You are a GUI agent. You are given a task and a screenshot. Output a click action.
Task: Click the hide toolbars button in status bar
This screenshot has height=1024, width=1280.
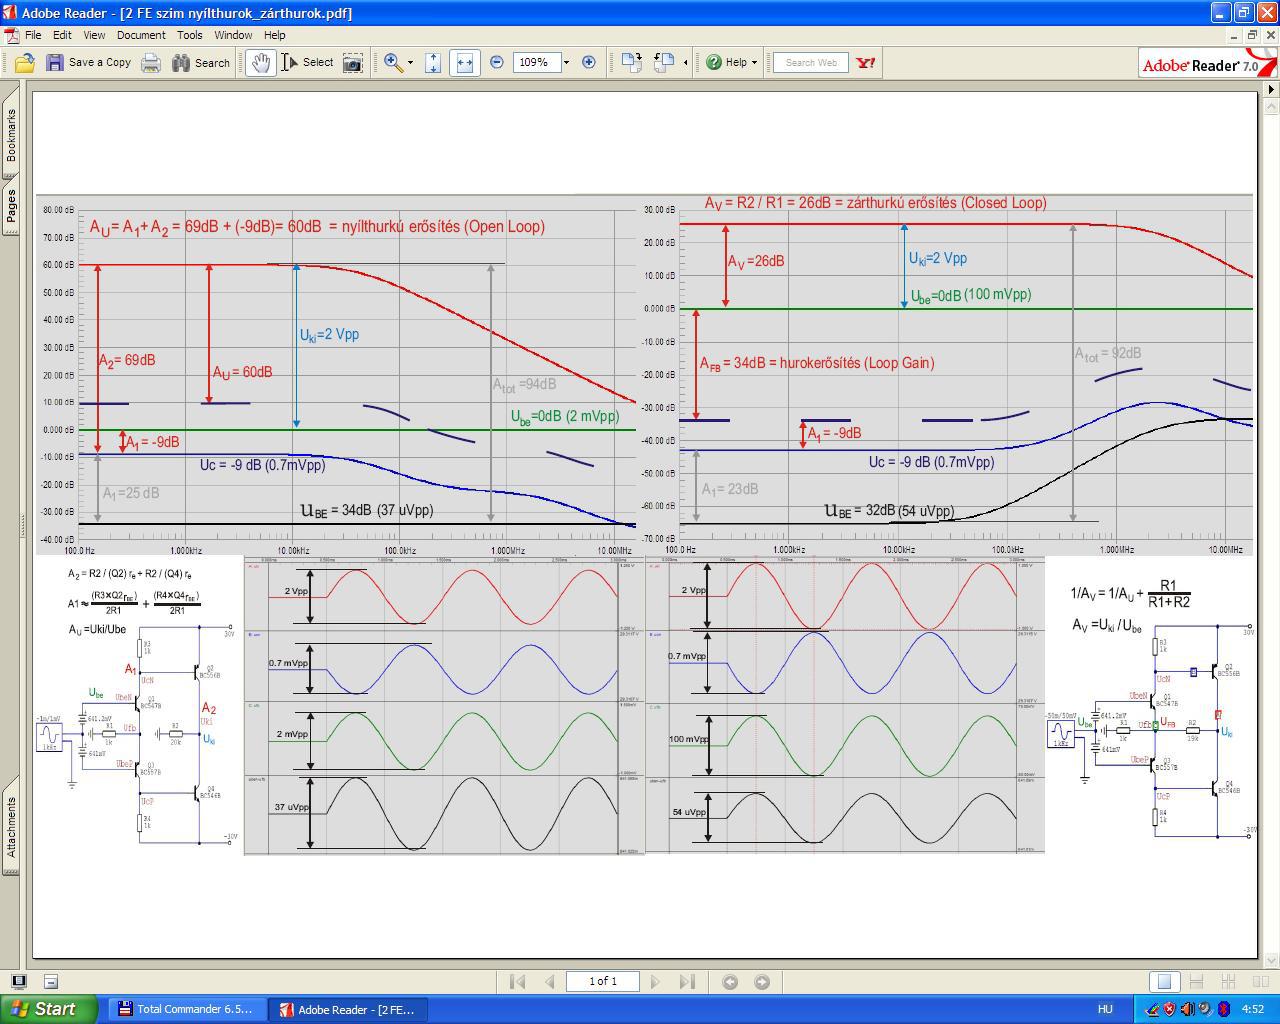[51, 982]
